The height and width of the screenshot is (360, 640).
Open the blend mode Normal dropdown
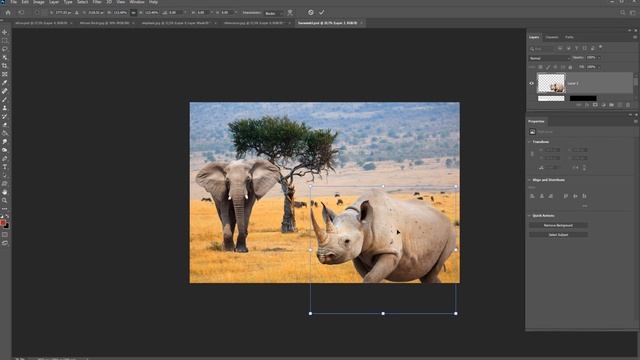[549, 58]
